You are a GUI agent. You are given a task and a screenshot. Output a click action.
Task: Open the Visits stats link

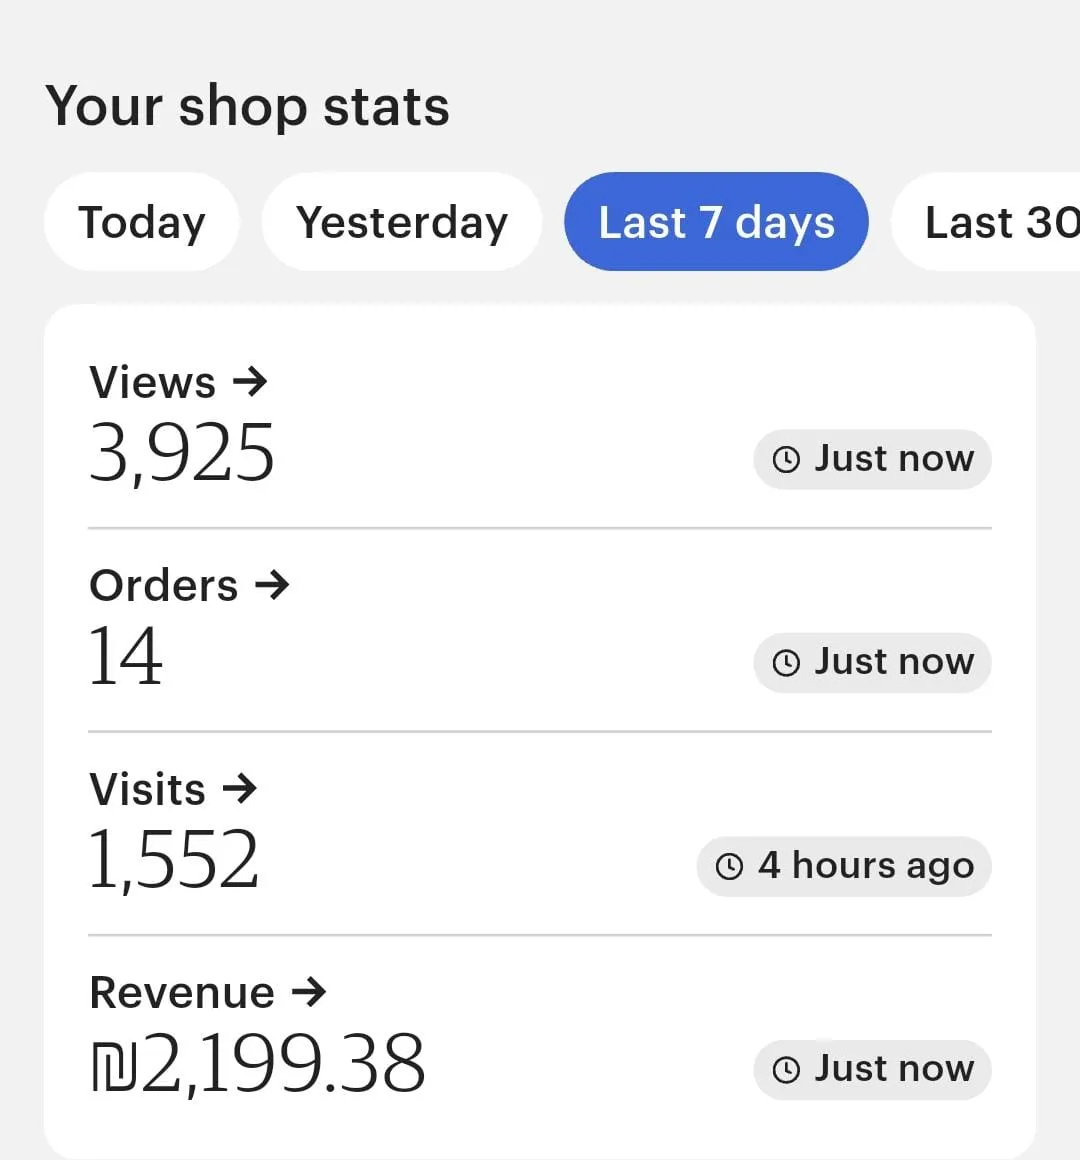point(148,789)
